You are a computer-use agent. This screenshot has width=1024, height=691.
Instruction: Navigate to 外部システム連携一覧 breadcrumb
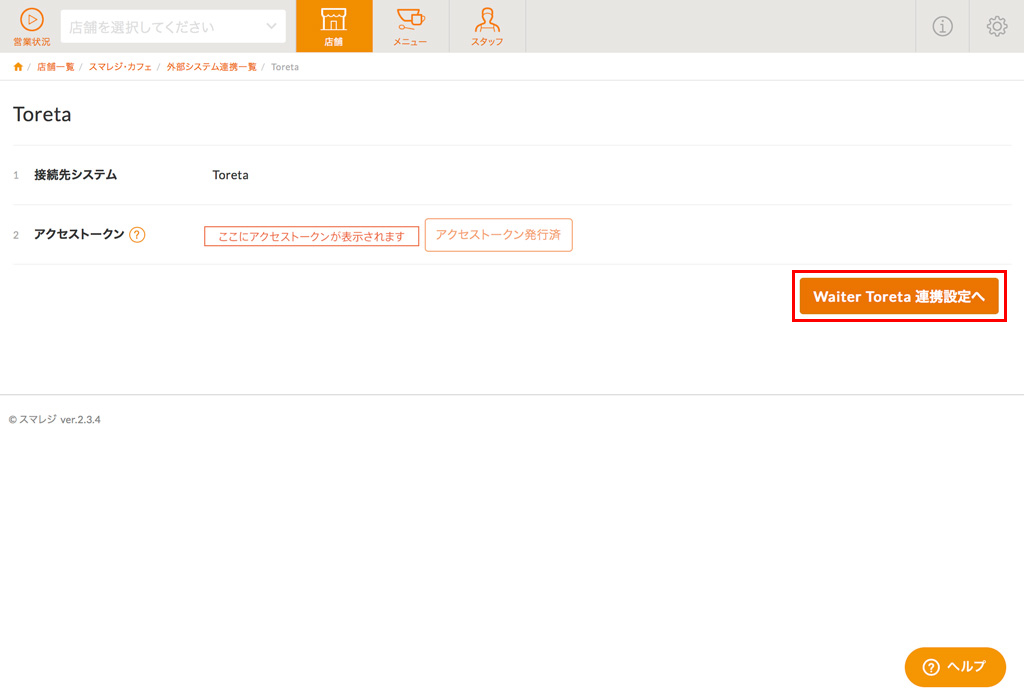click(212, 67)
